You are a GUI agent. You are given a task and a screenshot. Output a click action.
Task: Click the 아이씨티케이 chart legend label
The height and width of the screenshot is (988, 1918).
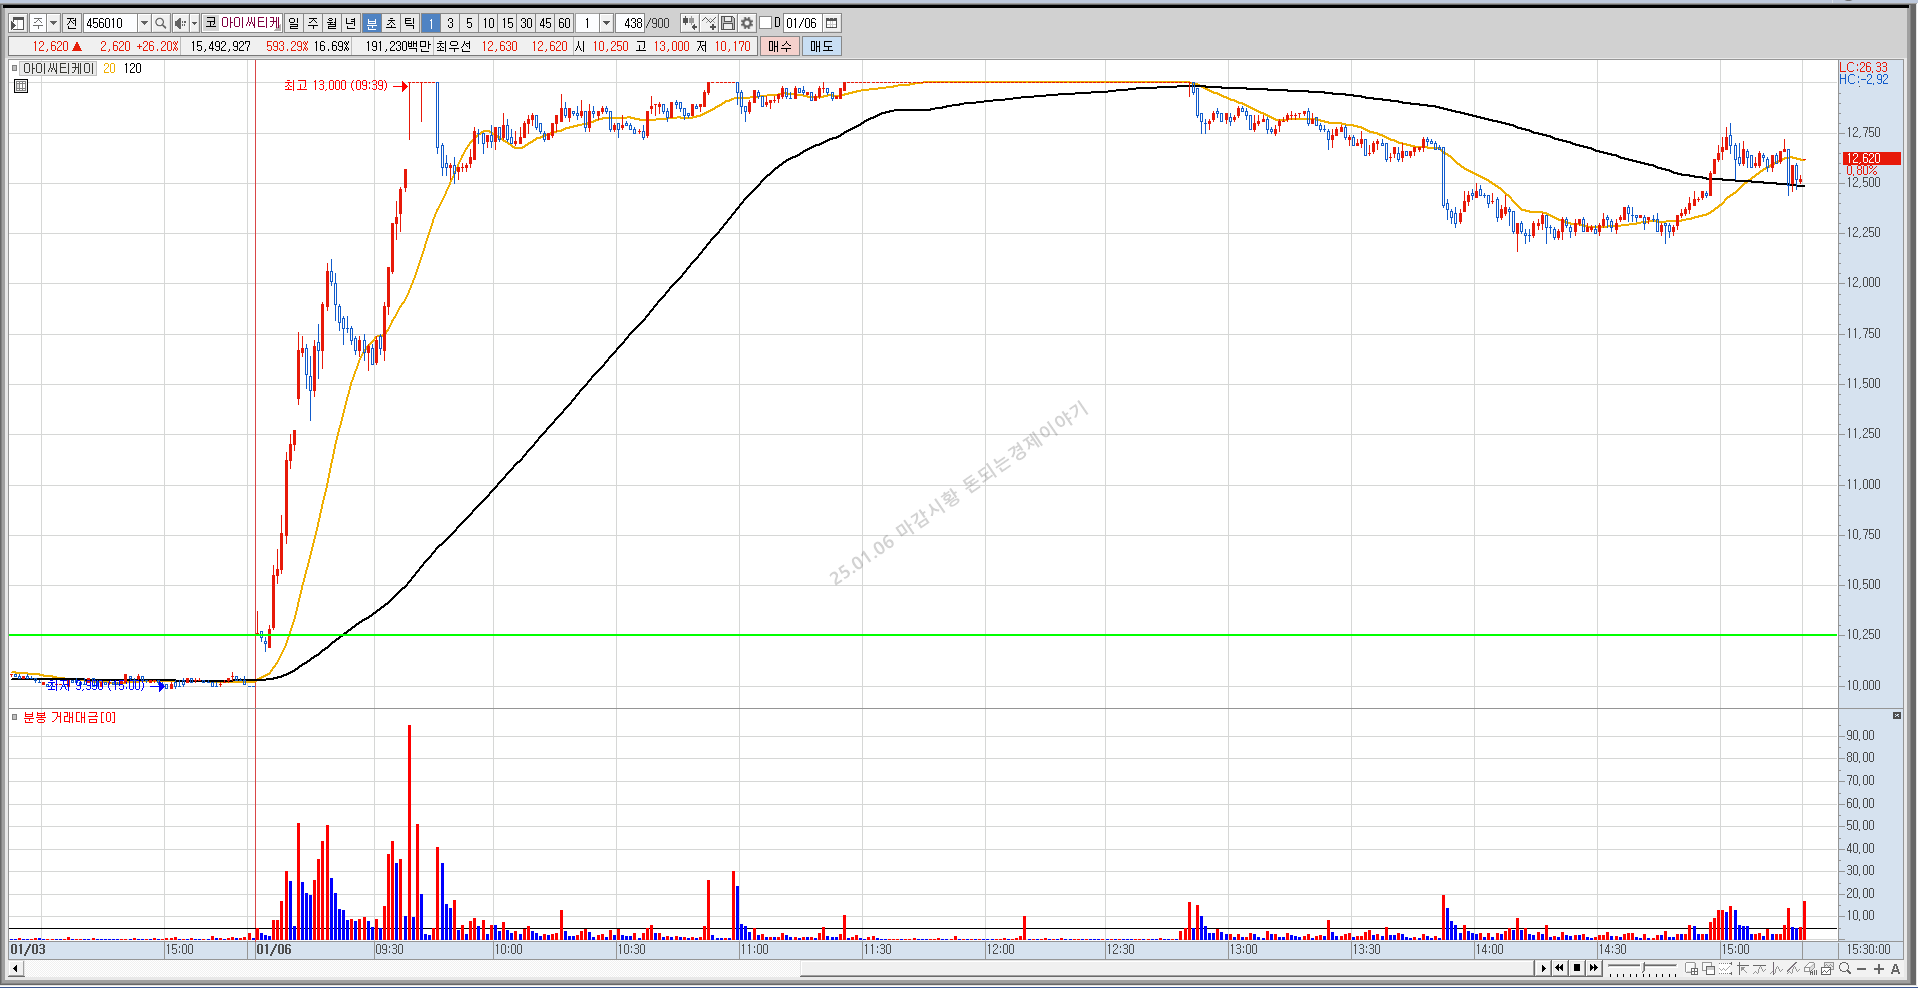tap(58, 68)
